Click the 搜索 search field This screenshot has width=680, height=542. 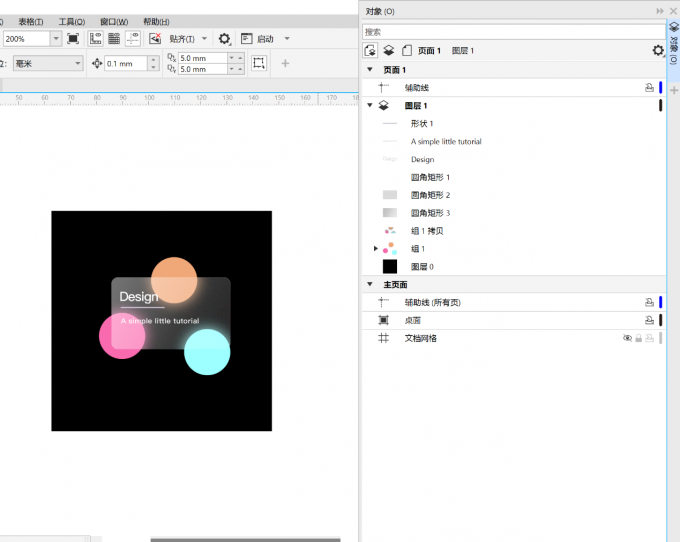click(510, 32)
